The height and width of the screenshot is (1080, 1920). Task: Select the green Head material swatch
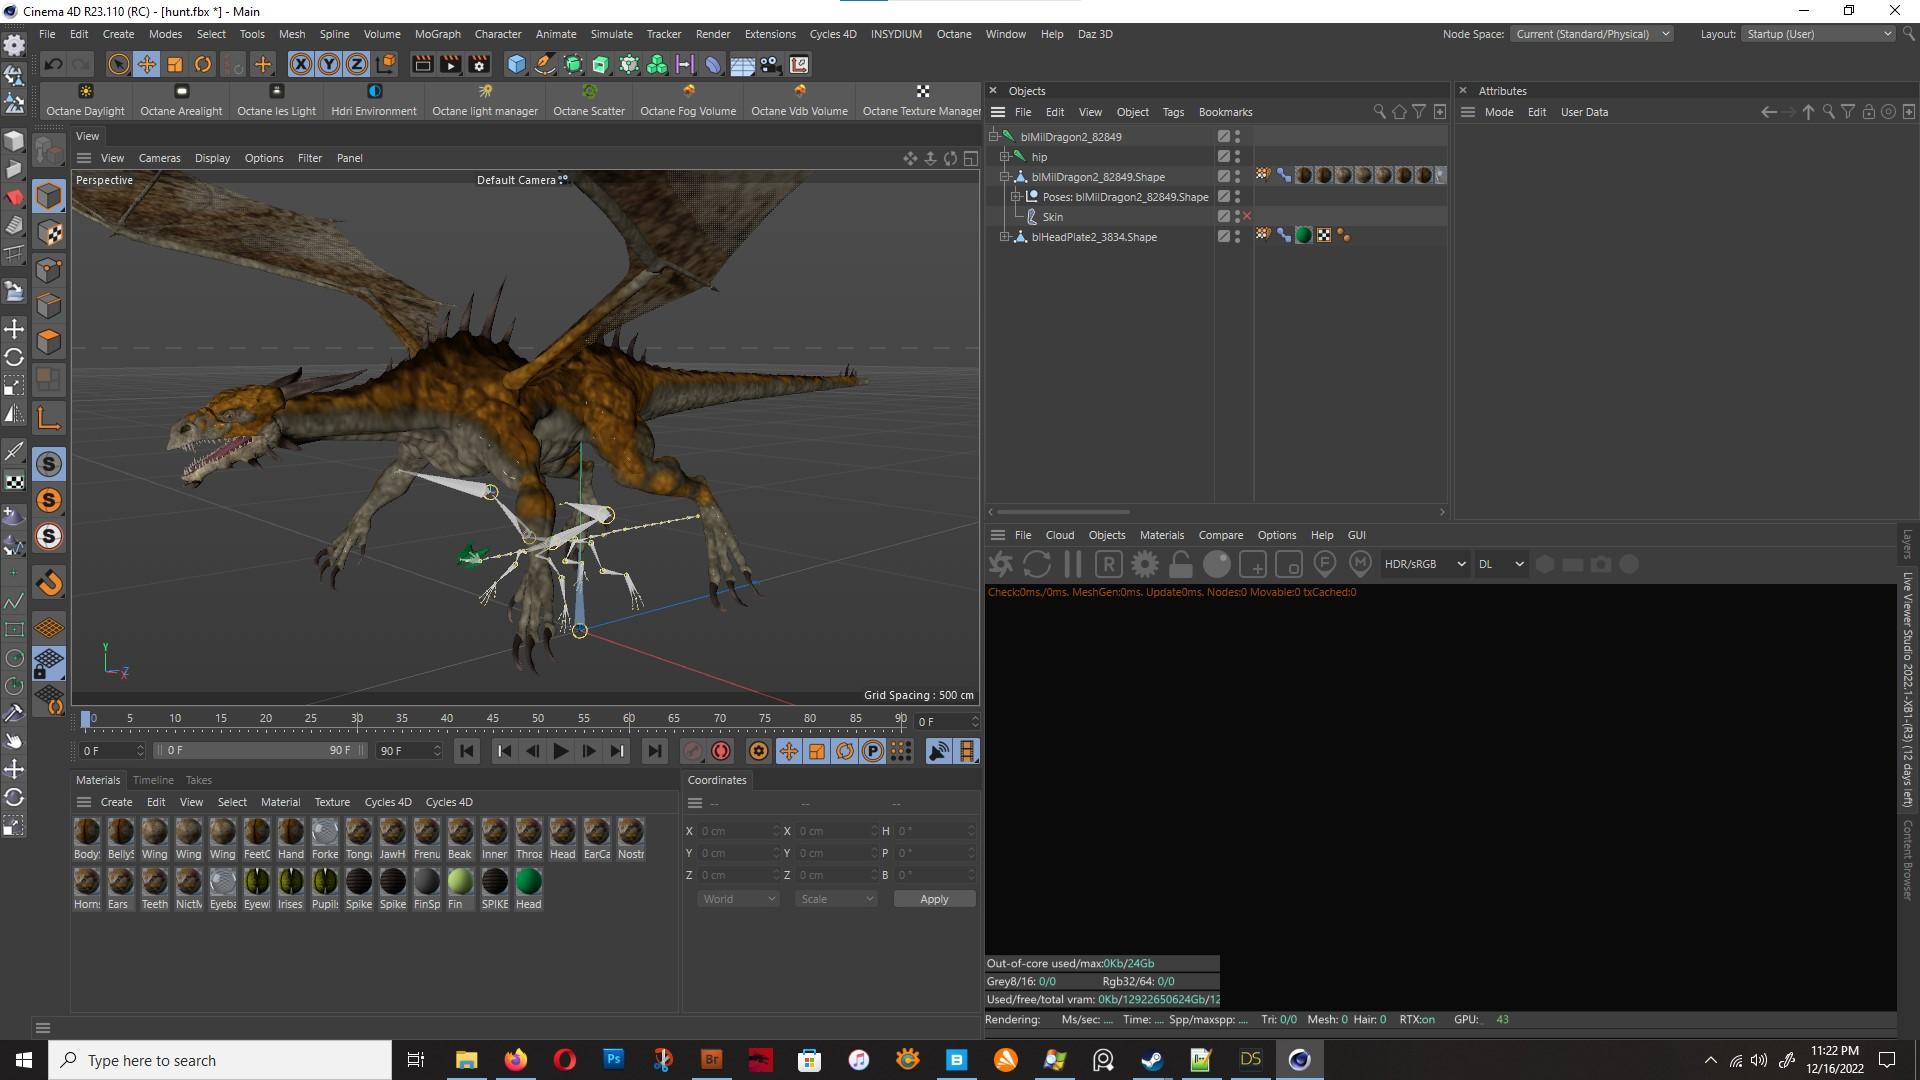(528, 882)
